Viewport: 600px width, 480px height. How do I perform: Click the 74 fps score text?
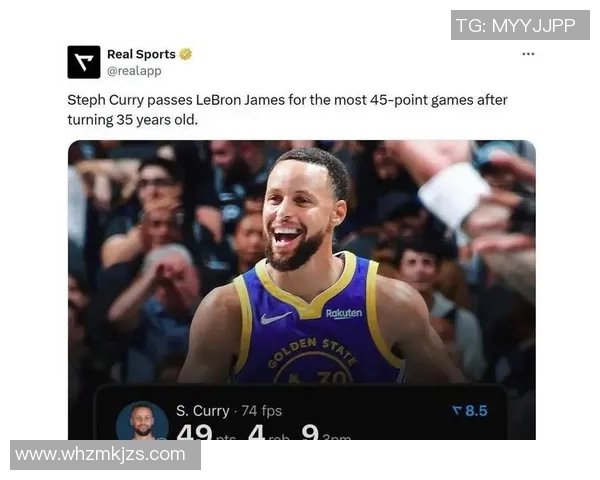(x=262, y=411)
